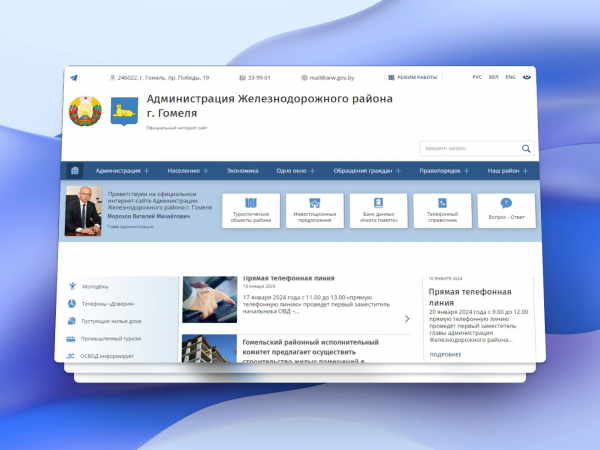Click house icon on Инвестиционные предложения tile
The width and height of the screenshot is (600, 450).
click(x=315, y=203)
